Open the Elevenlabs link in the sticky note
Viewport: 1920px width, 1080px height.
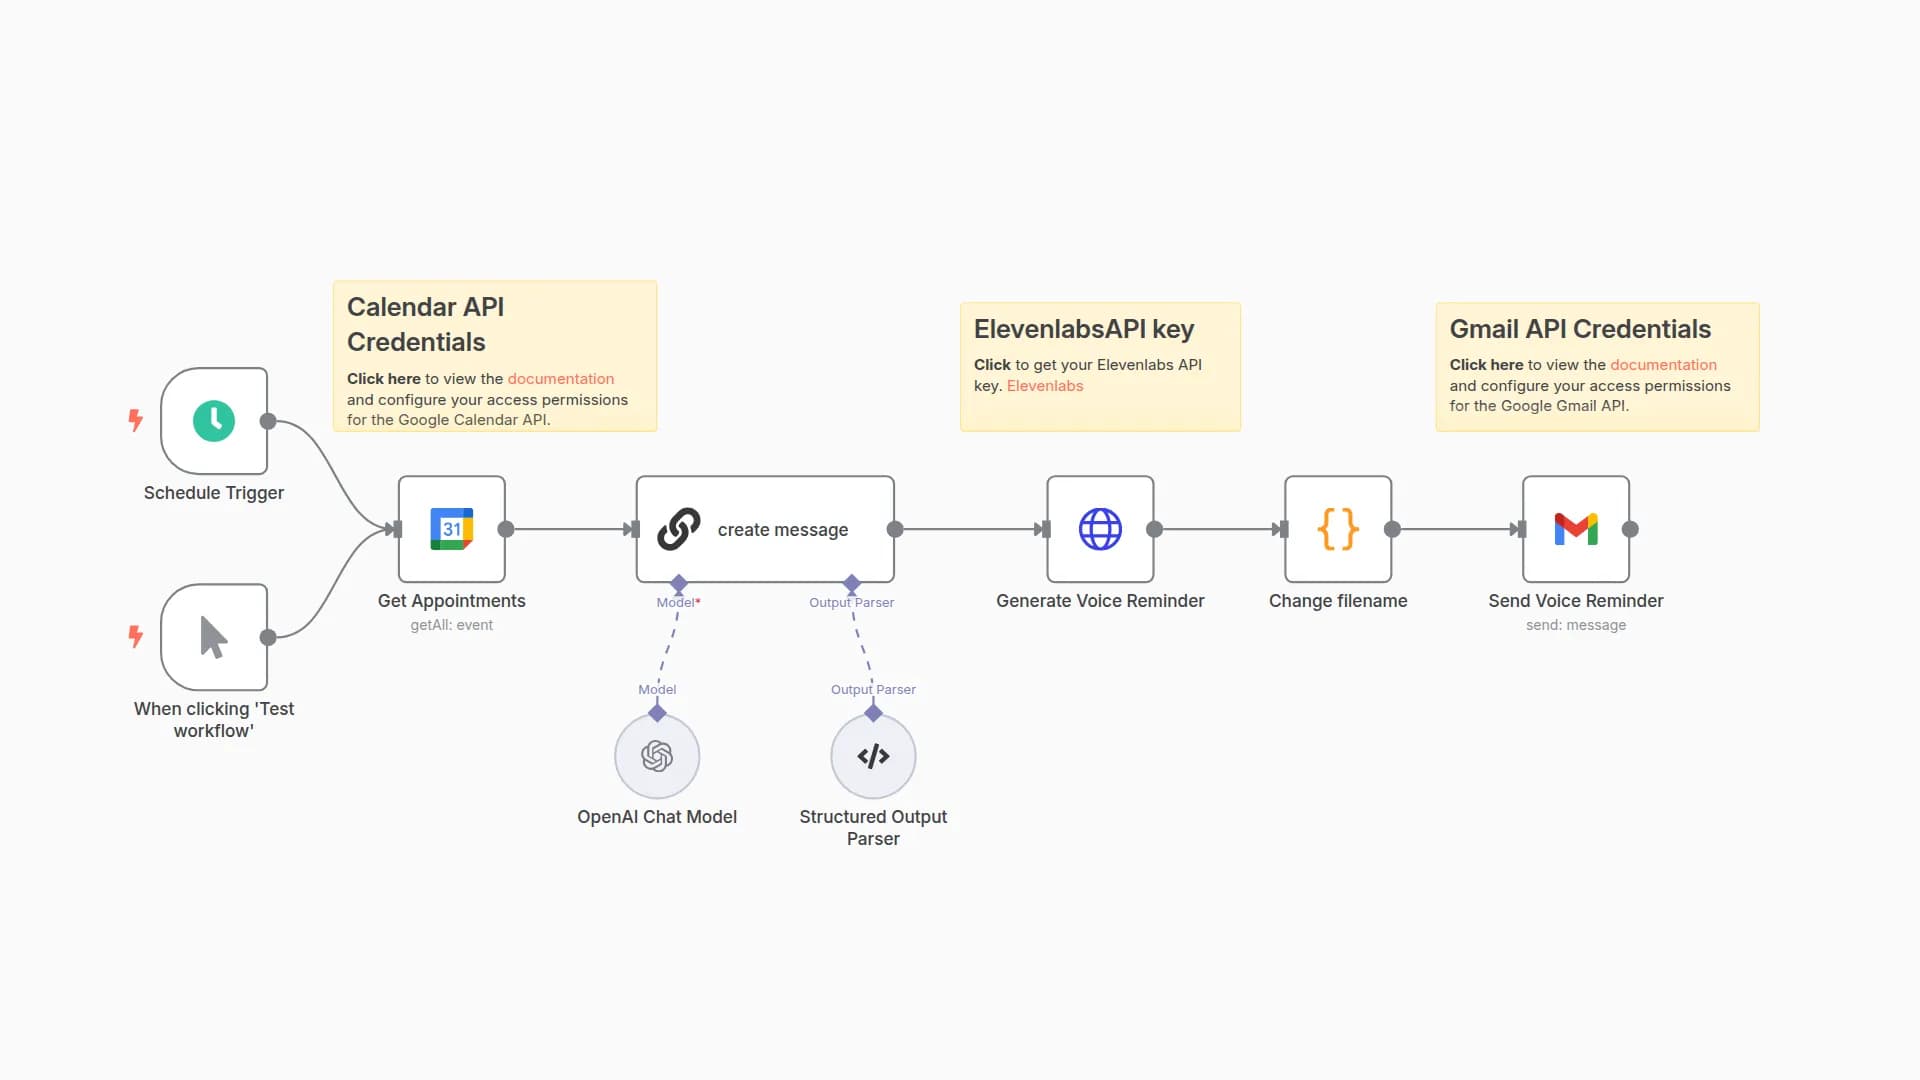coord(1045,386)
